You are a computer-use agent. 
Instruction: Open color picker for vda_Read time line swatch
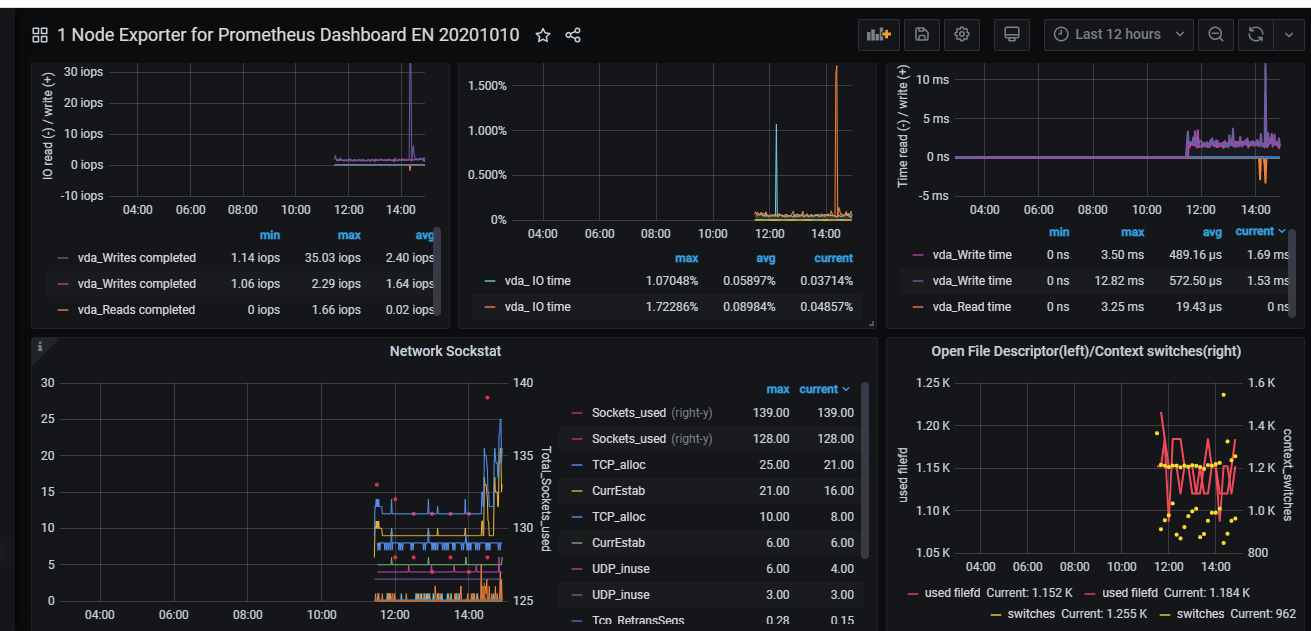pyautogui.click(x=918, y=307)
